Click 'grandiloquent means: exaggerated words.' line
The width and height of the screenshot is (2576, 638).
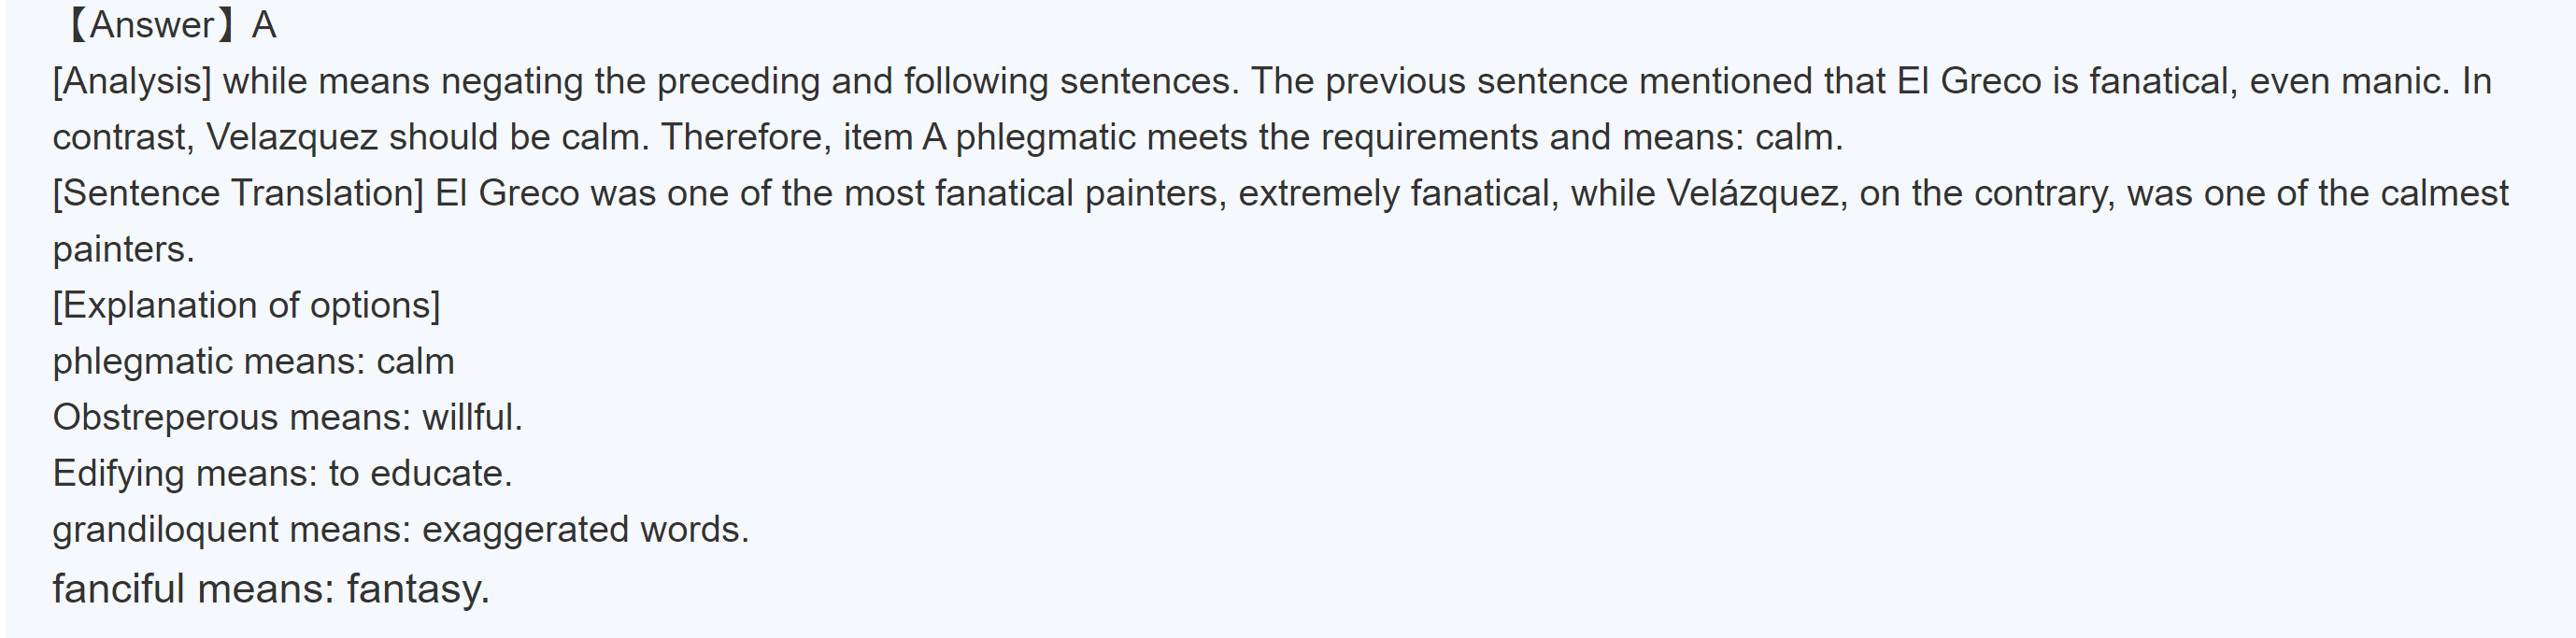click(400, 529)
